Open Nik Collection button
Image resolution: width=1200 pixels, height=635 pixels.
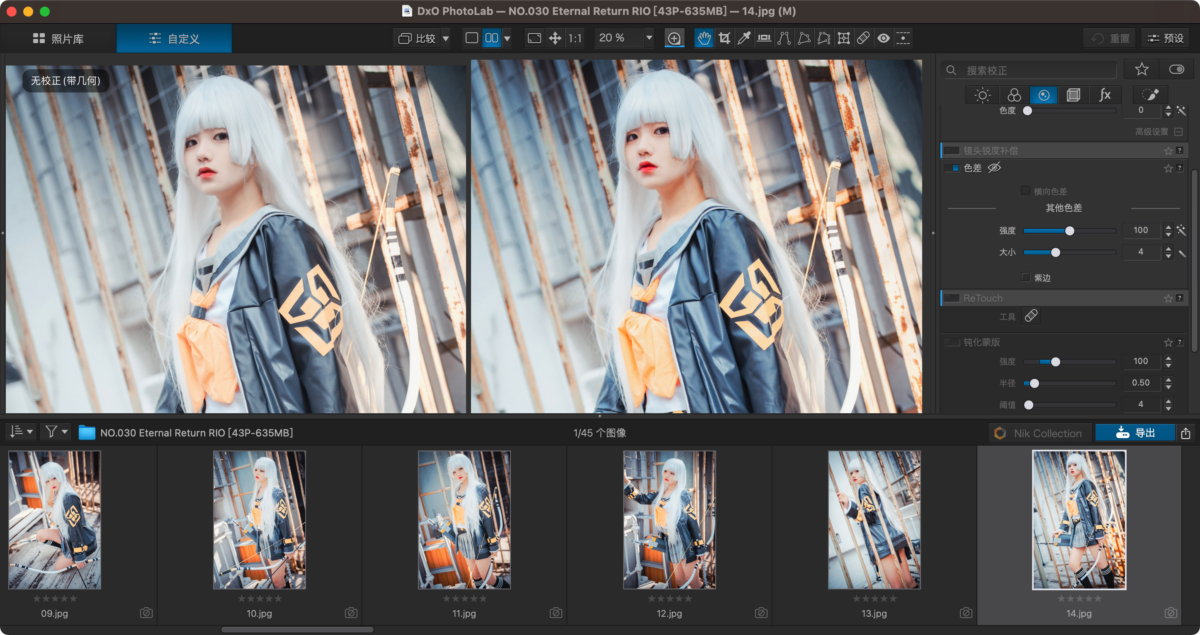[x=1038, y=433]
